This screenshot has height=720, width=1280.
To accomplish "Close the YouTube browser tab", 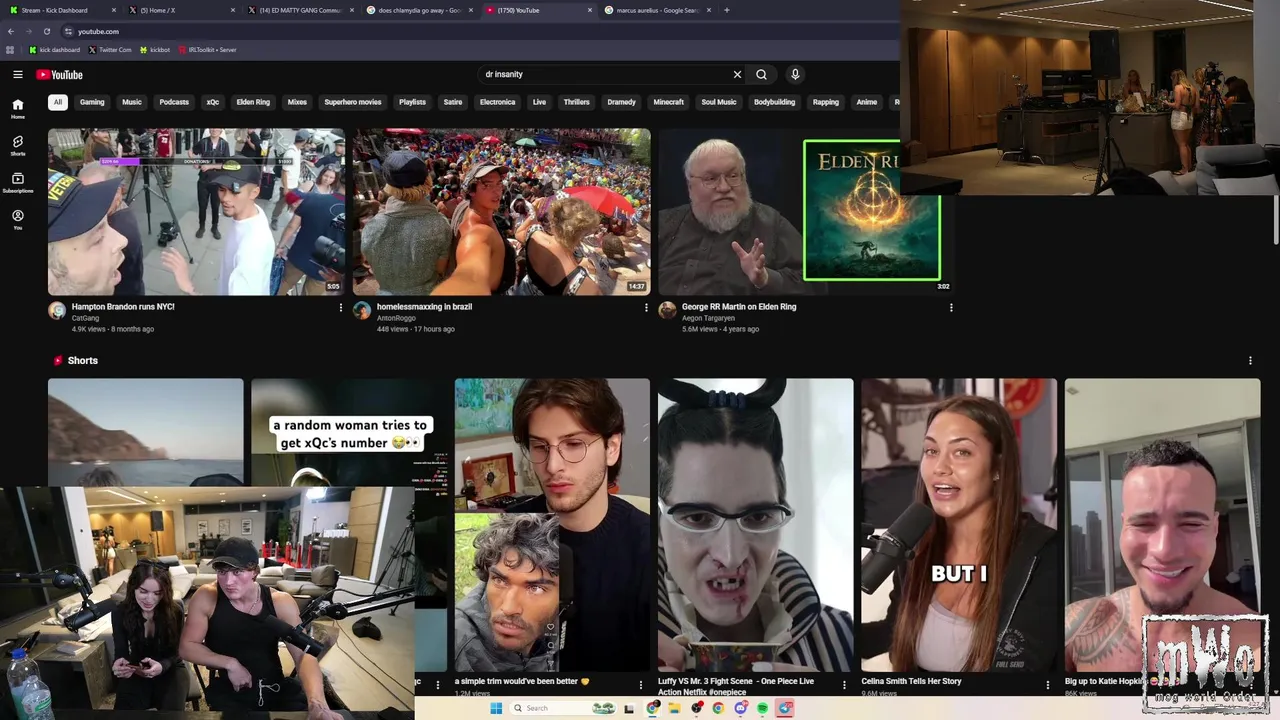I will 590,10.
